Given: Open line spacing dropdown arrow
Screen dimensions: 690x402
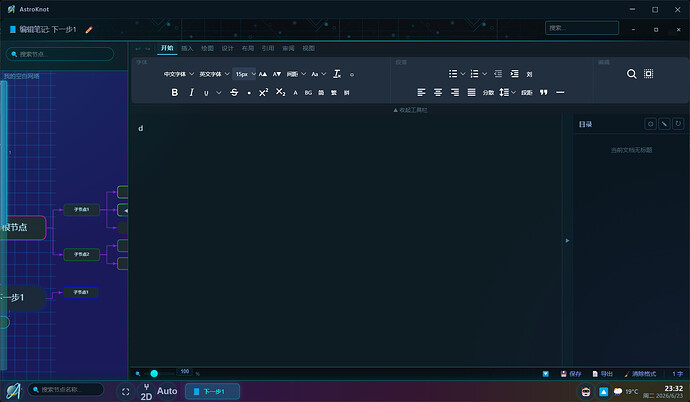Looking at the screenshot, I should tap(513, 92).
